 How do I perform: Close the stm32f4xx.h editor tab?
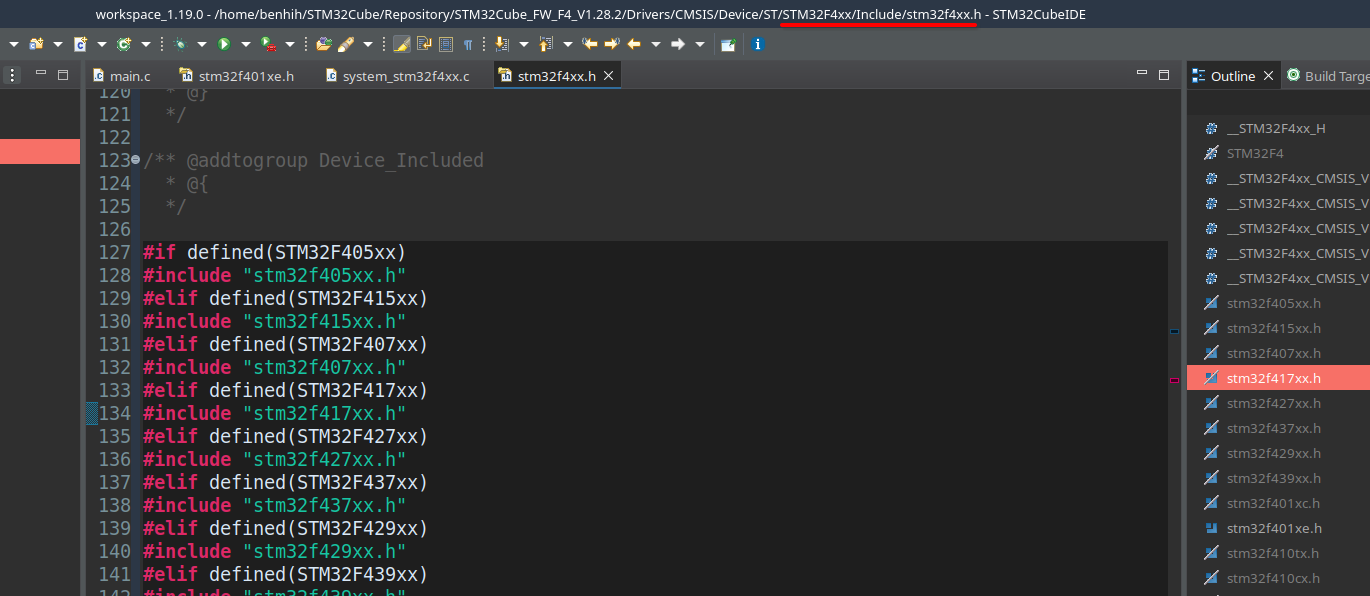click(609, 75)
